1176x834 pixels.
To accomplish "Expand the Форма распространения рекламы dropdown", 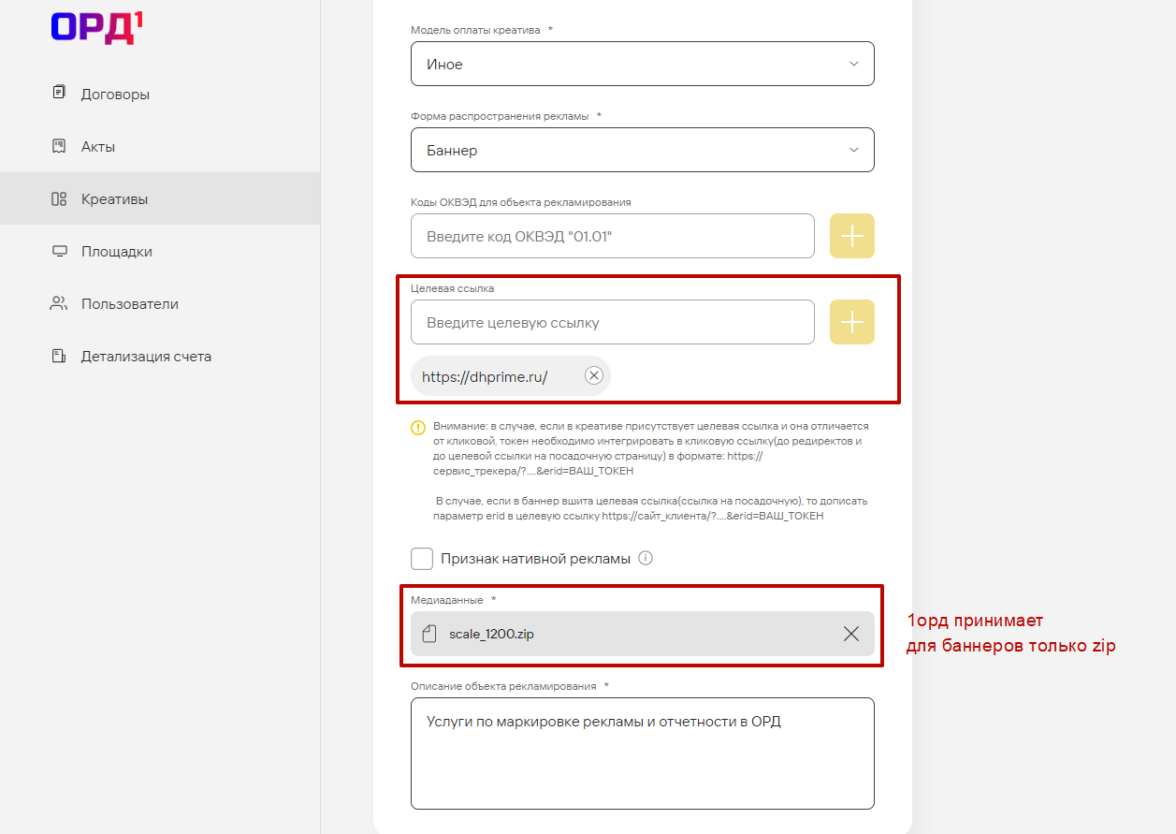I will (x=642, y=150).
